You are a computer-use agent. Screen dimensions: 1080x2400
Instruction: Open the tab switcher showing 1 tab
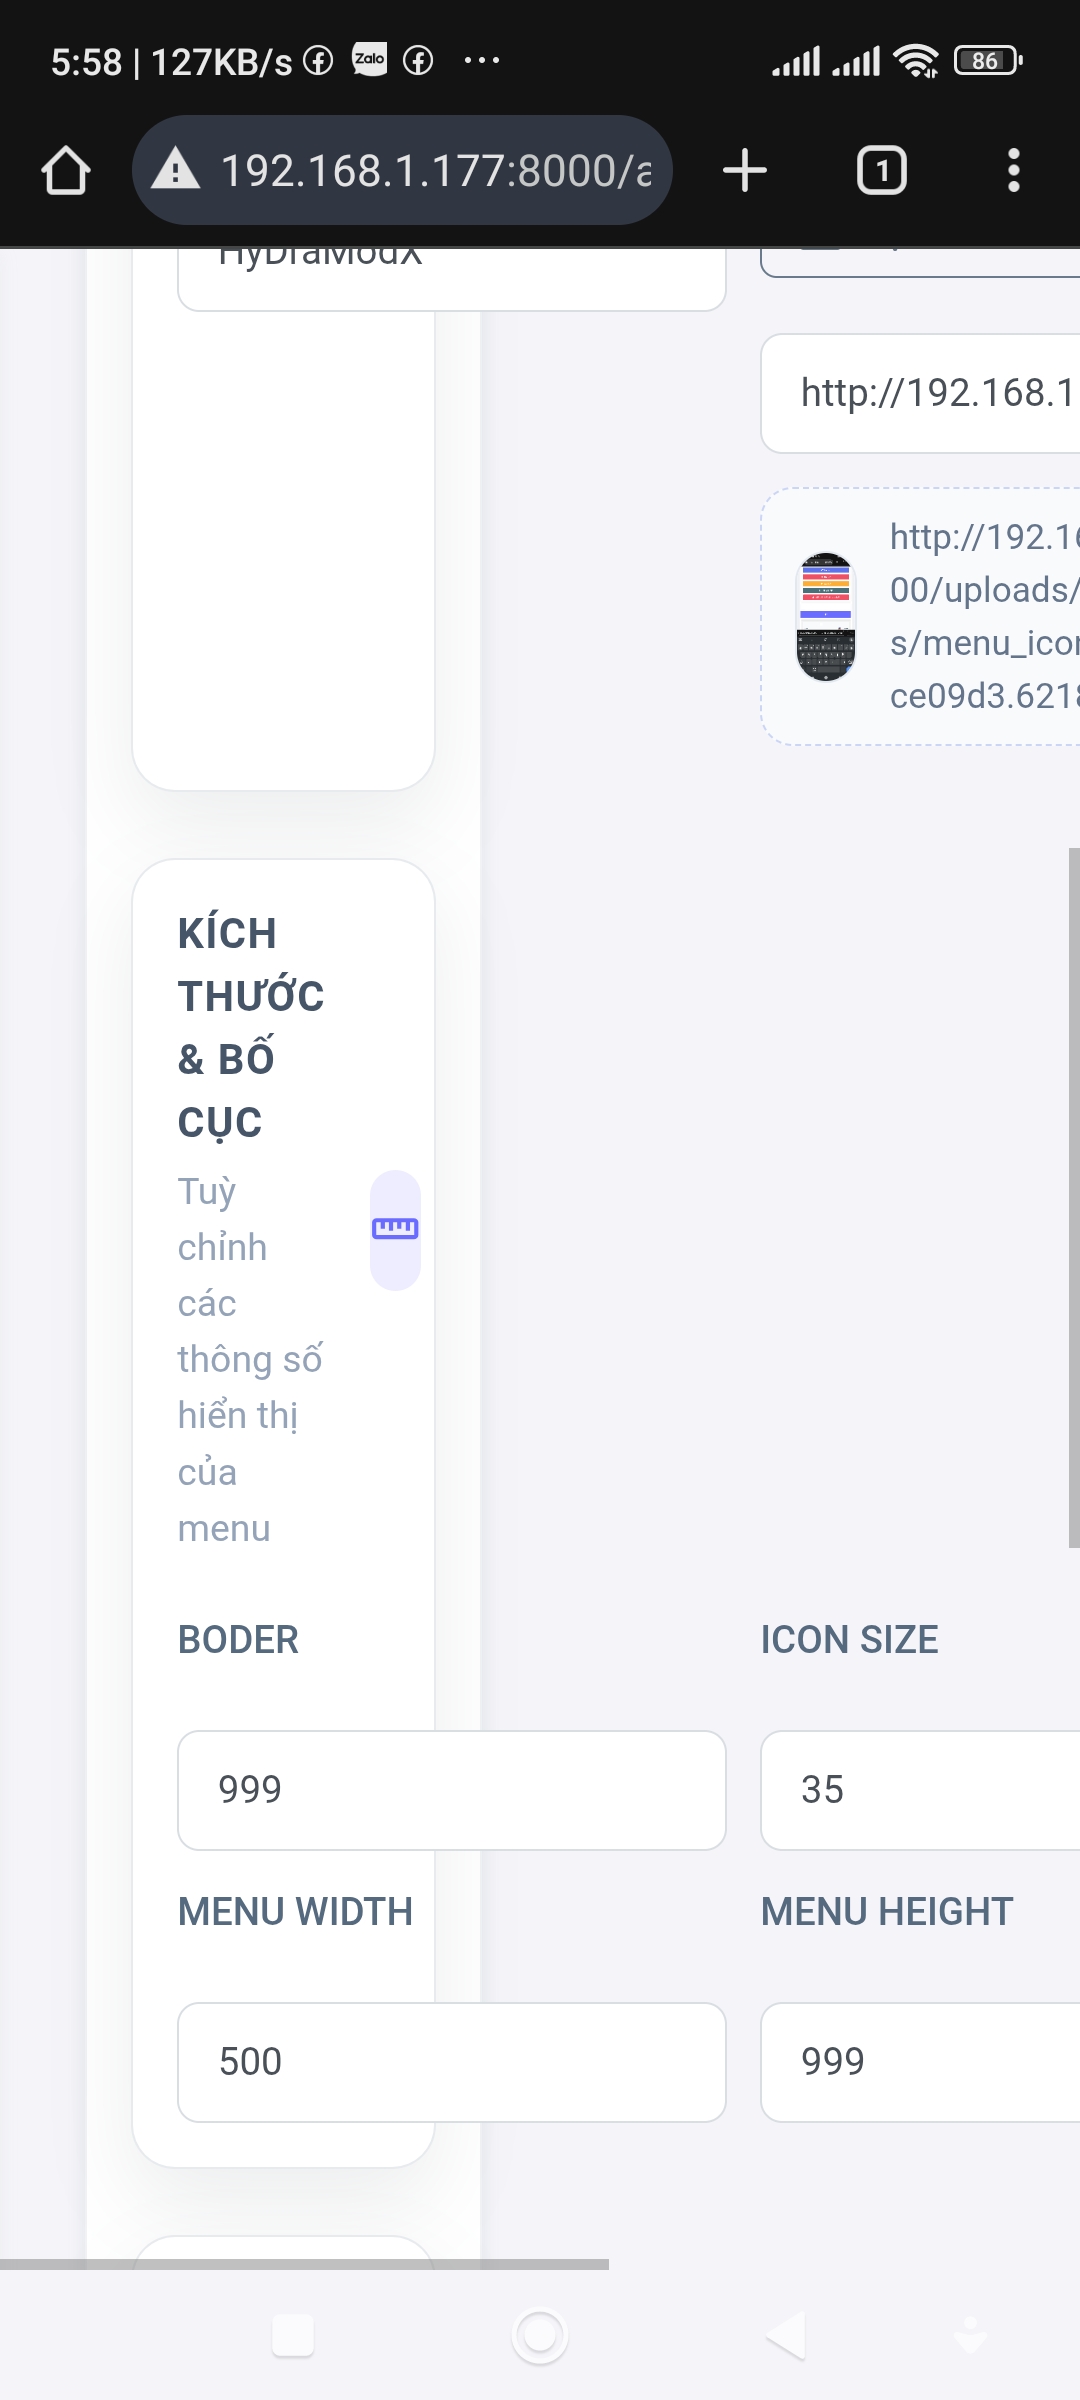pyautogui.click(x=881, y=170)
